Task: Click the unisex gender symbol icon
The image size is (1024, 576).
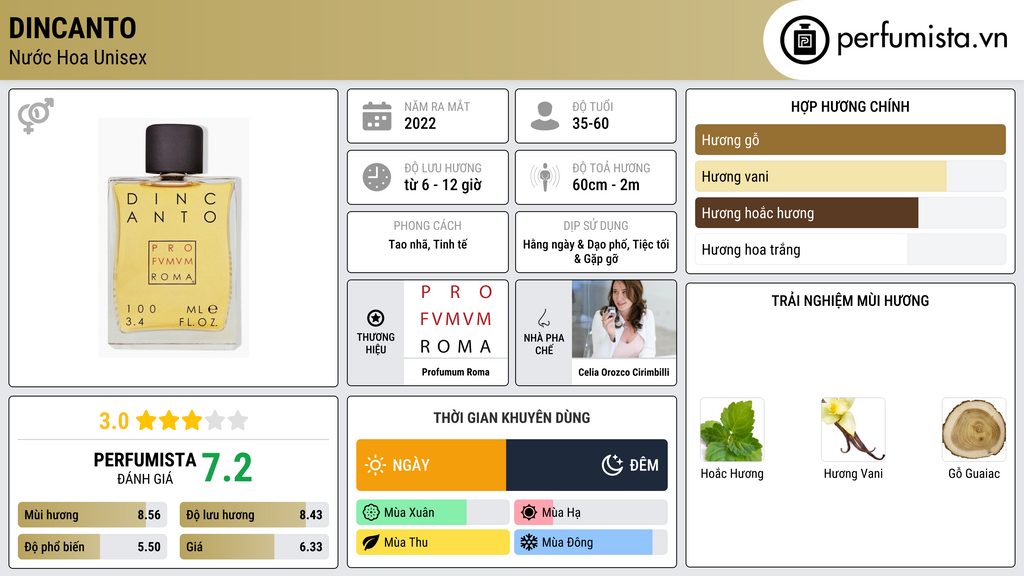Action: coord(35,116)
